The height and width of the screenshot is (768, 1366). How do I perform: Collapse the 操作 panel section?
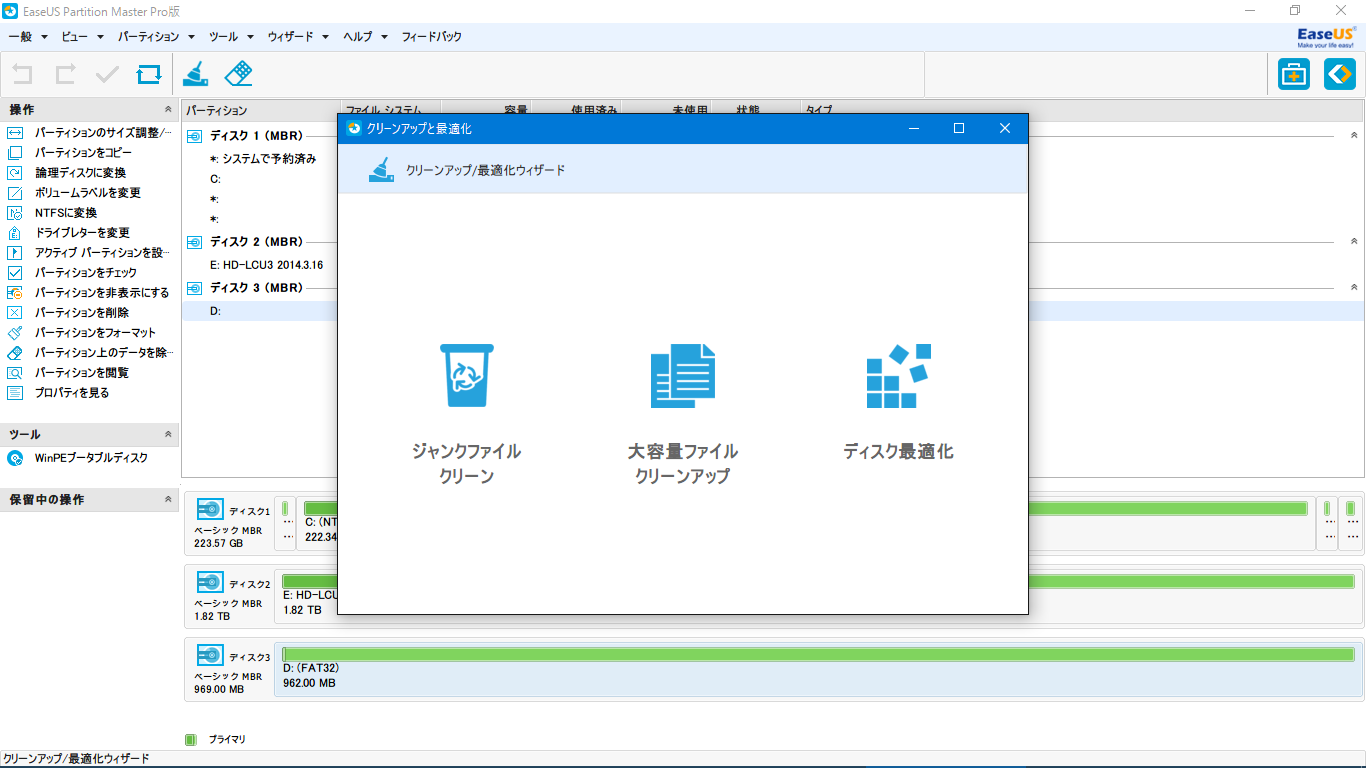[168, 110]
